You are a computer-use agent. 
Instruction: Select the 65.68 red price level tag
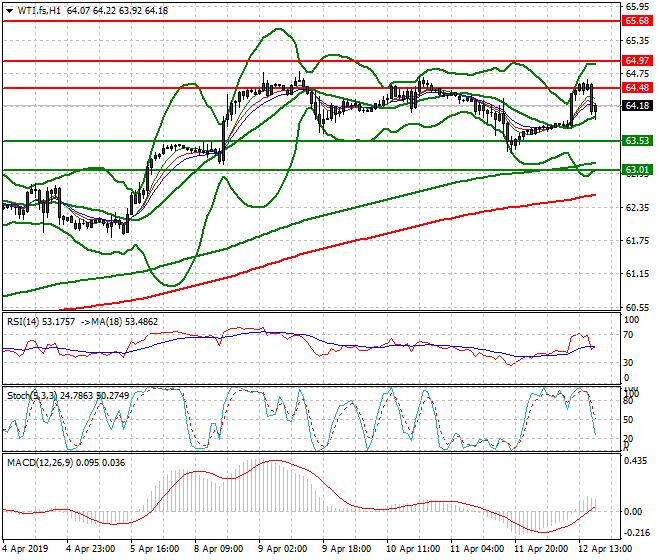click(x=637, y=20)
